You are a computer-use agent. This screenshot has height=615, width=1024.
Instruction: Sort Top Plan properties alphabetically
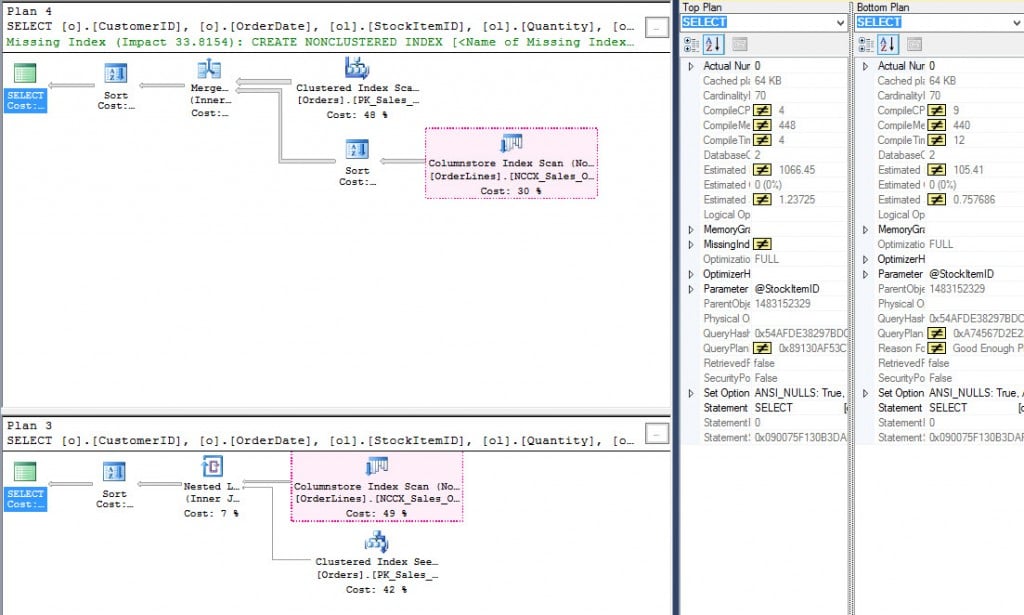click(x=714, y=44)
